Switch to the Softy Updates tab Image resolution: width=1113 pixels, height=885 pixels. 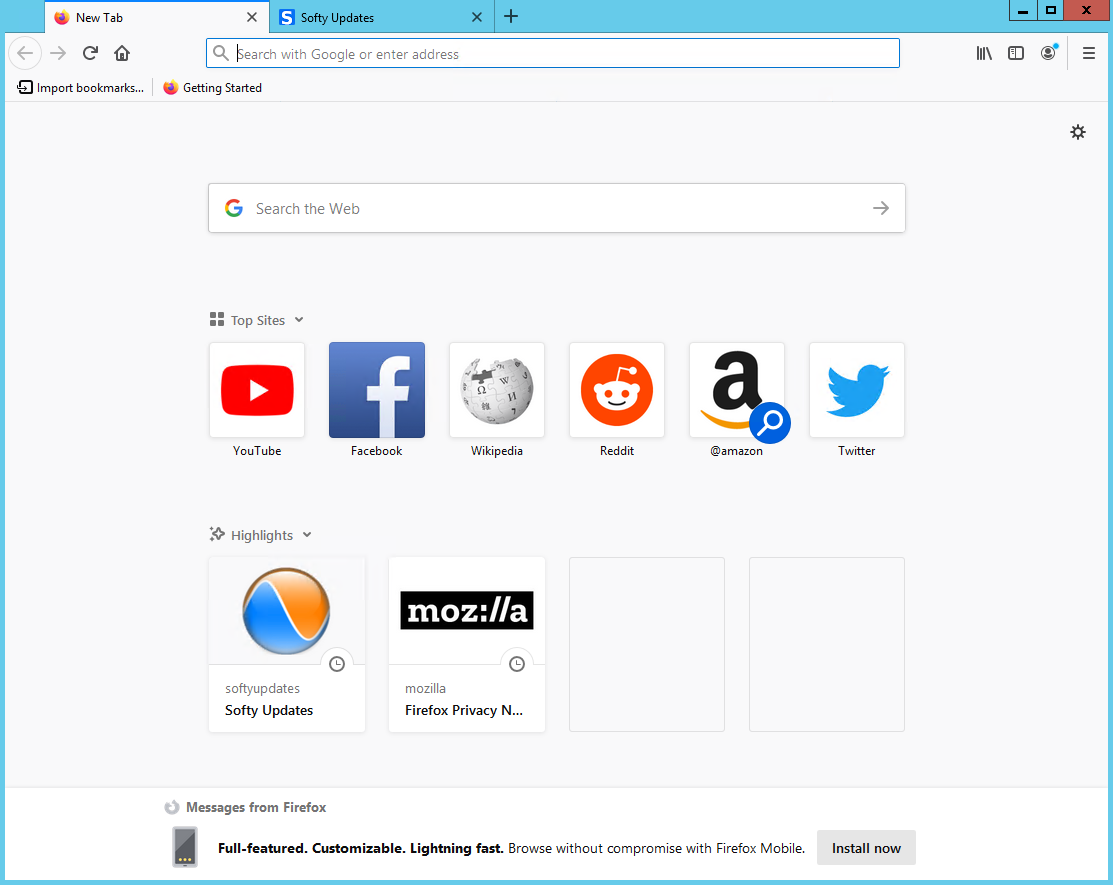(381, 17)
